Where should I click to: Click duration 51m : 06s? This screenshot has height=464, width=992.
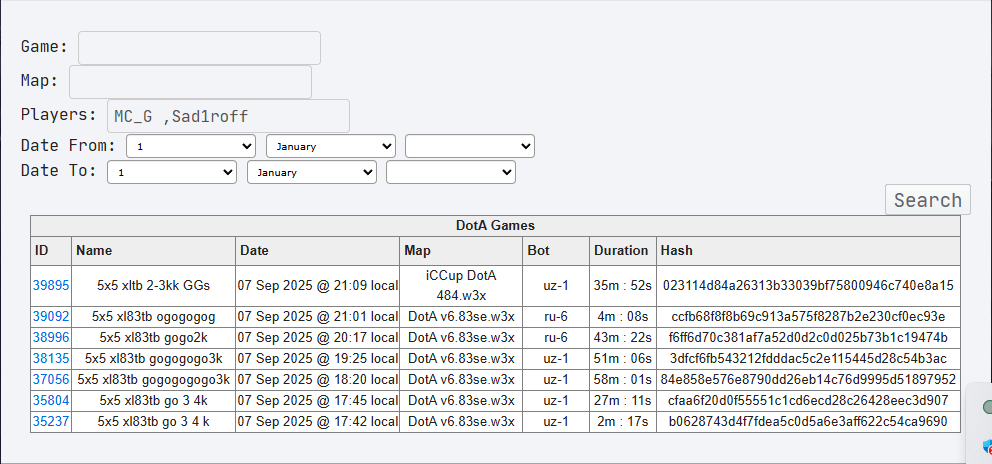coord(623,358)
